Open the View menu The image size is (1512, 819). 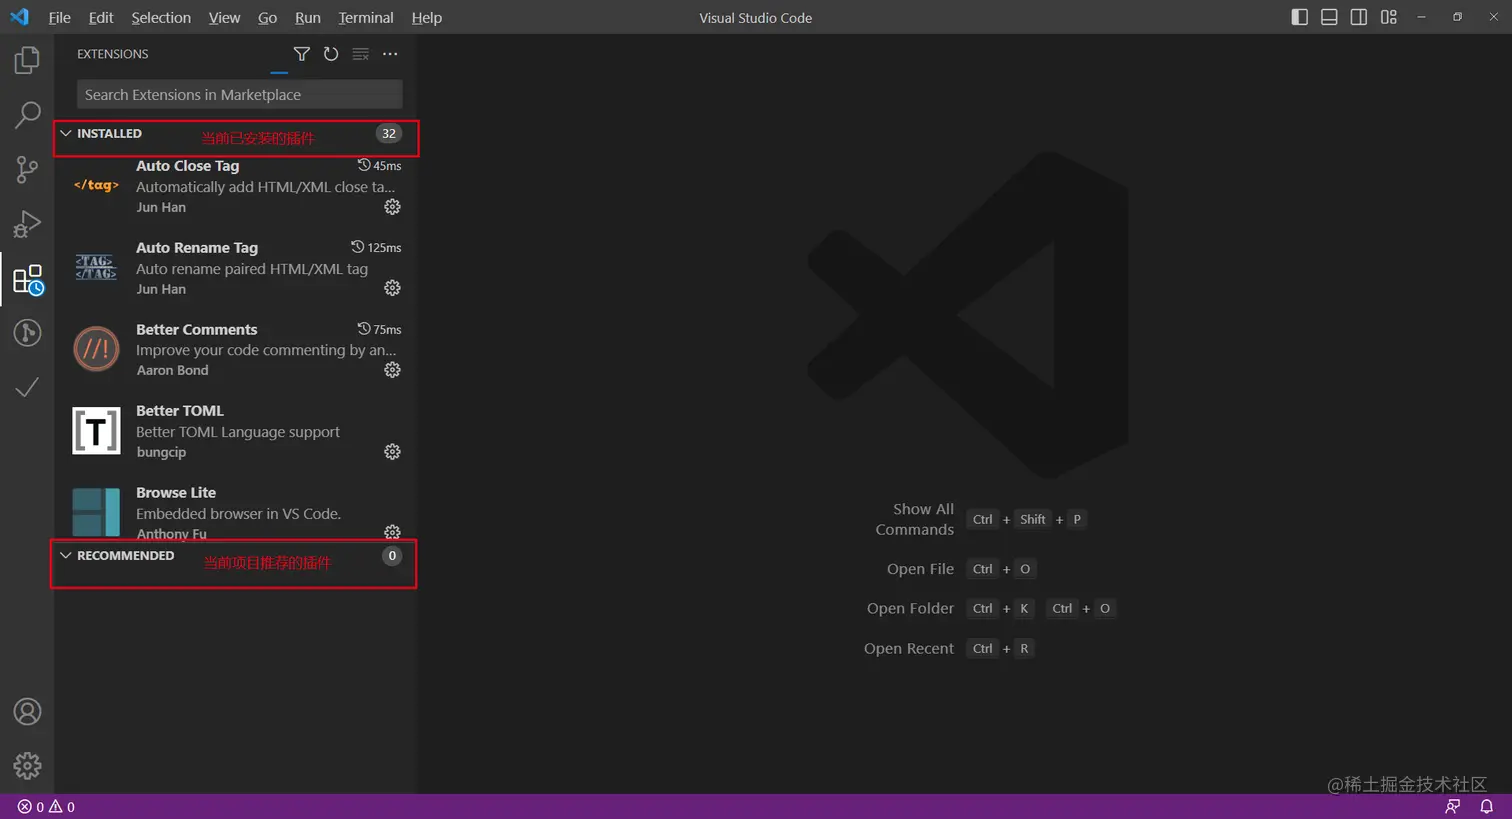[224, 17]
